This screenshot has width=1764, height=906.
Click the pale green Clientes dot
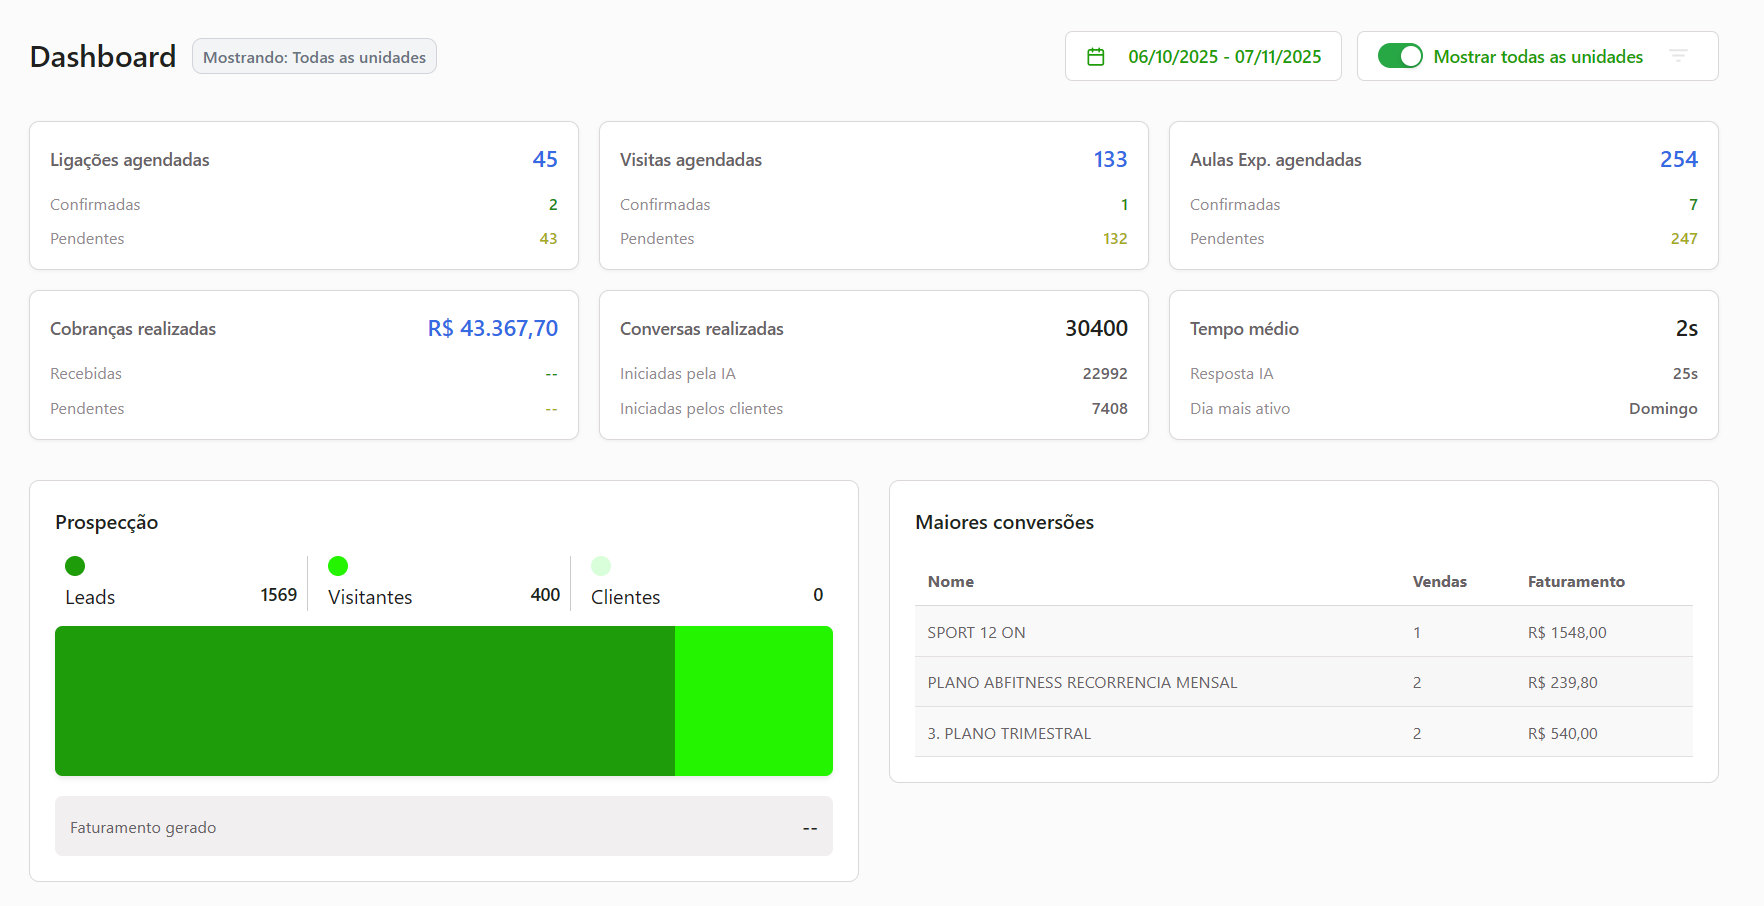(601, 566)
